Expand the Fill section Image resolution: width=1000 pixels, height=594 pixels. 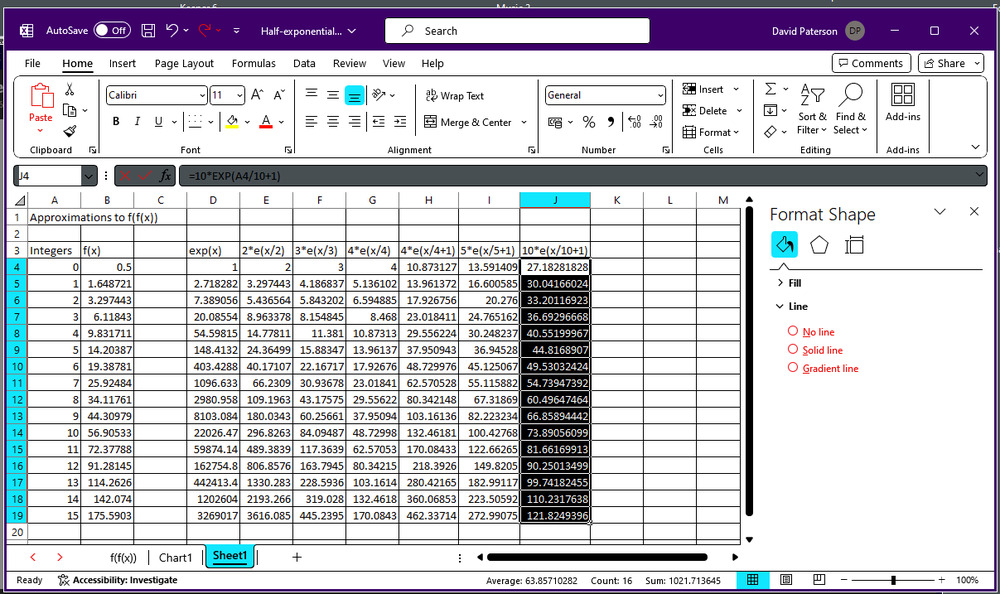point(795,283)
